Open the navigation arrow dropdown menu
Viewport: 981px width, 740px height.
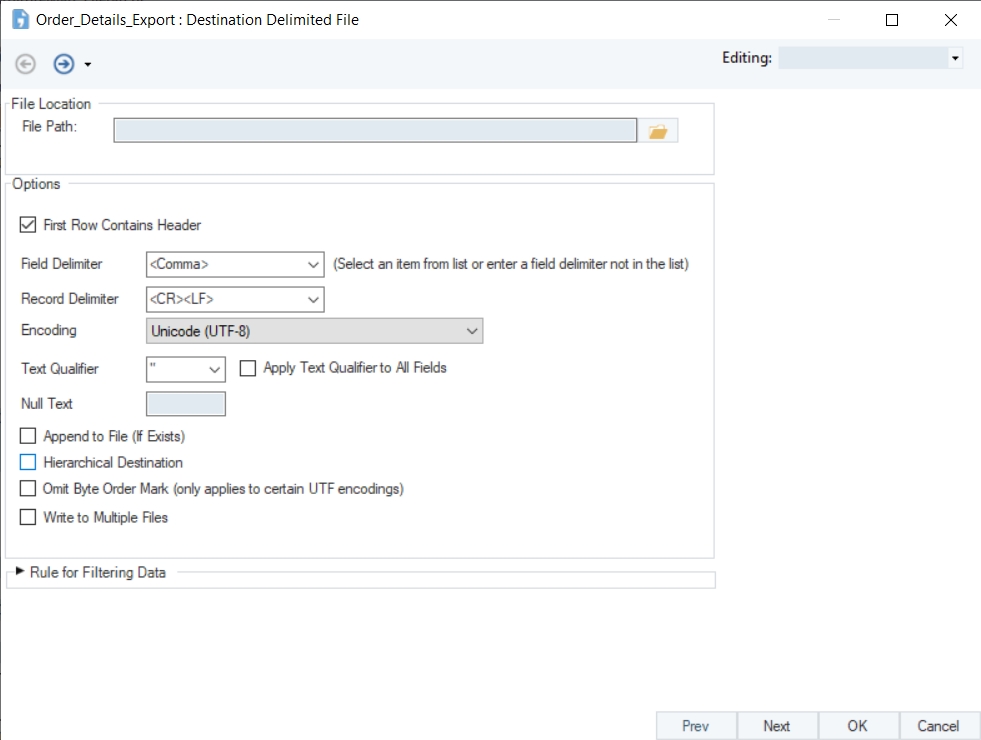(x=88, y=65)
